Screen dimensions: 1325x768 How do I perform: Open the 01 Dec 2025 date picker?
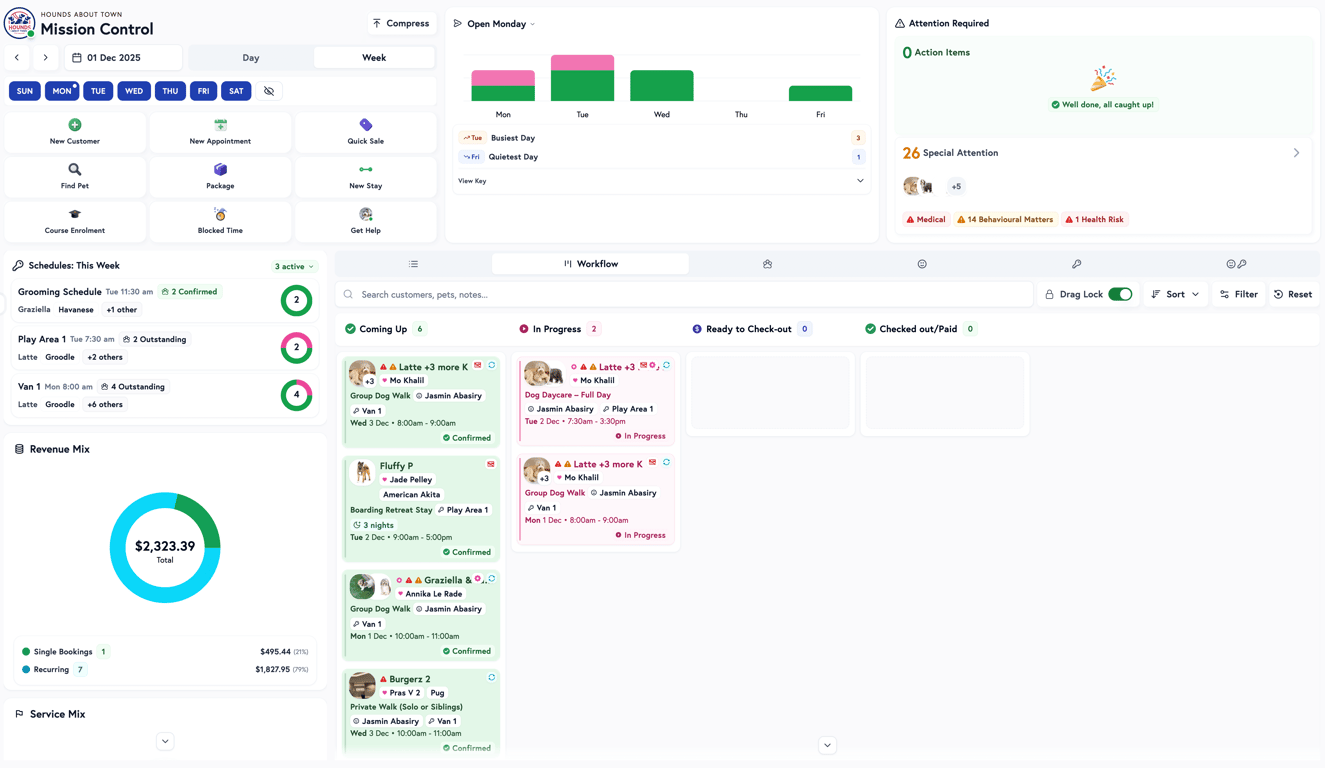coord(123,58)
